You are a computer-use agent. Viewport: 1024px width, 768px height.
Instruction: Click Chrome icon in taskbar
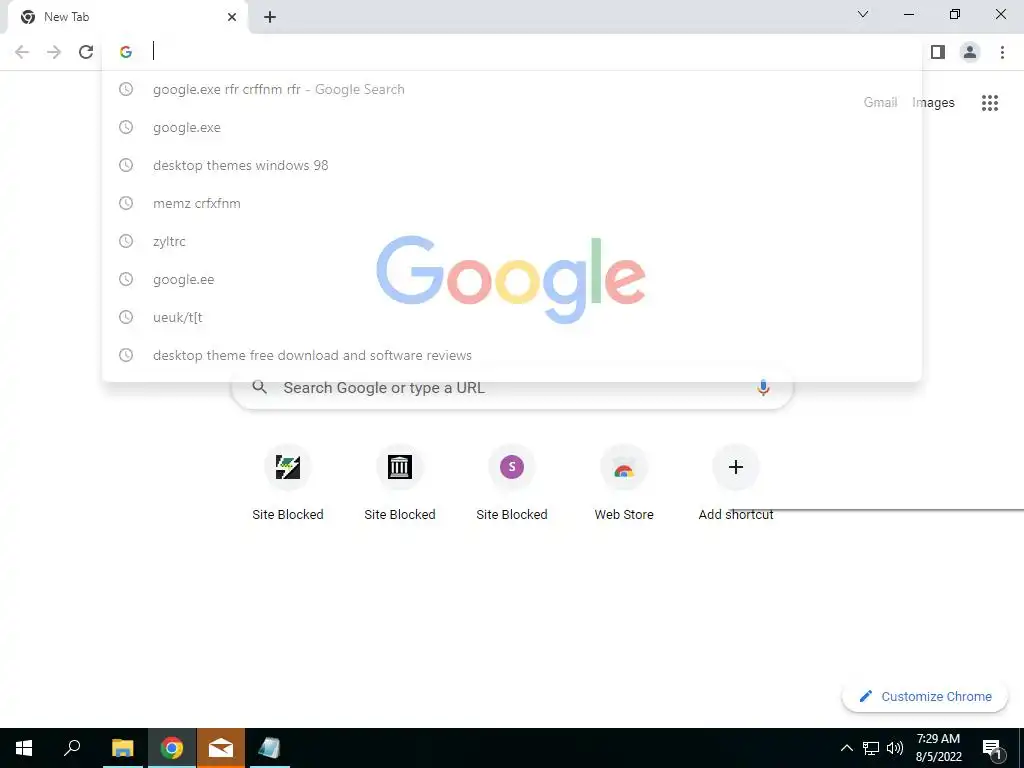(172, 748)
